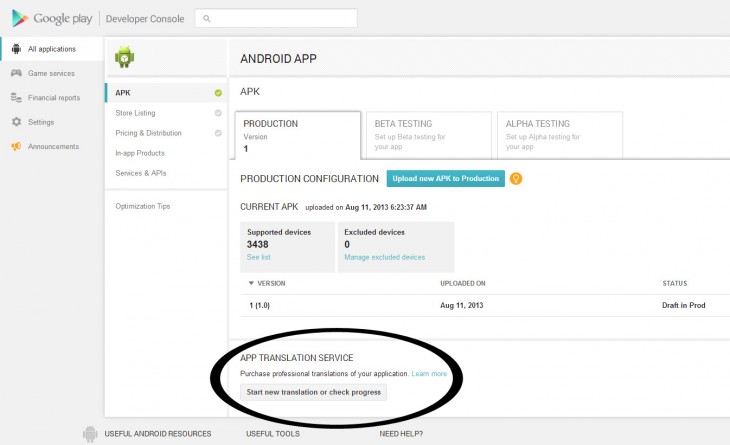The height and width of the screenshot is (445, 730).
Task: Open Game services from sidebar
Action: coord(51,73)
